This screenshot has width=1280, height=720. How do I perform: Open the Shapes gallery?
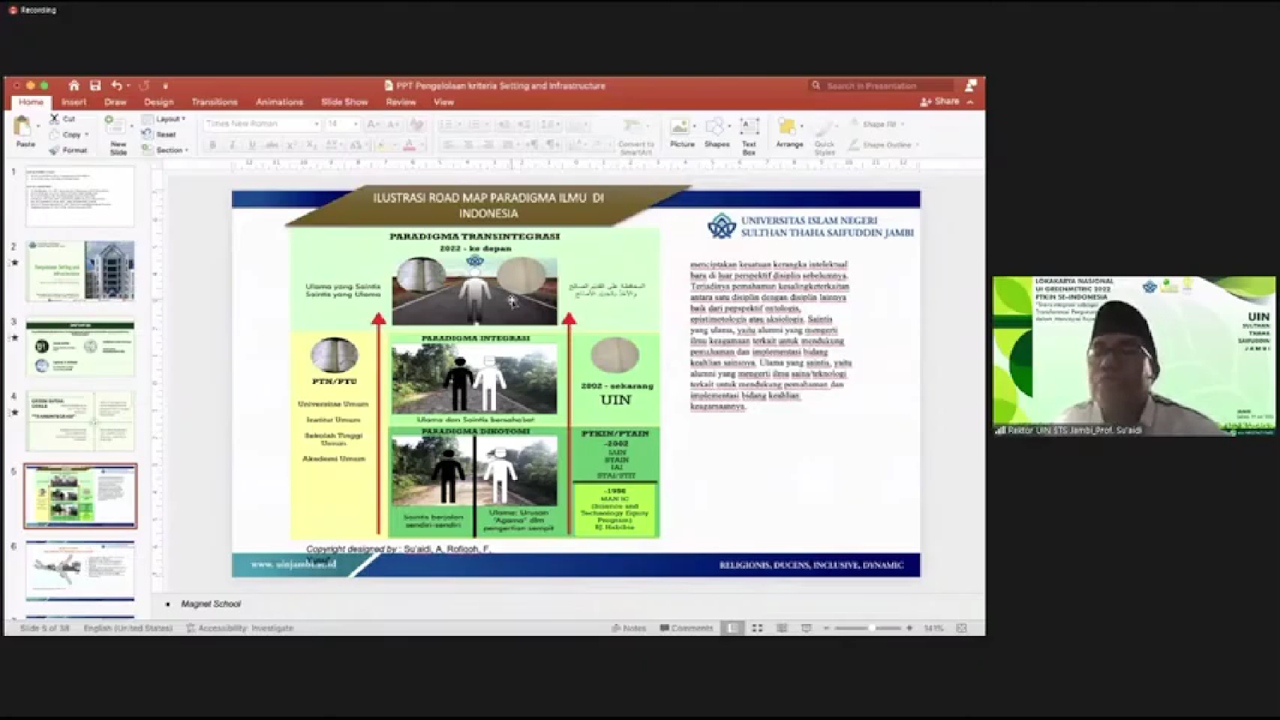click(x=716, y=128)
